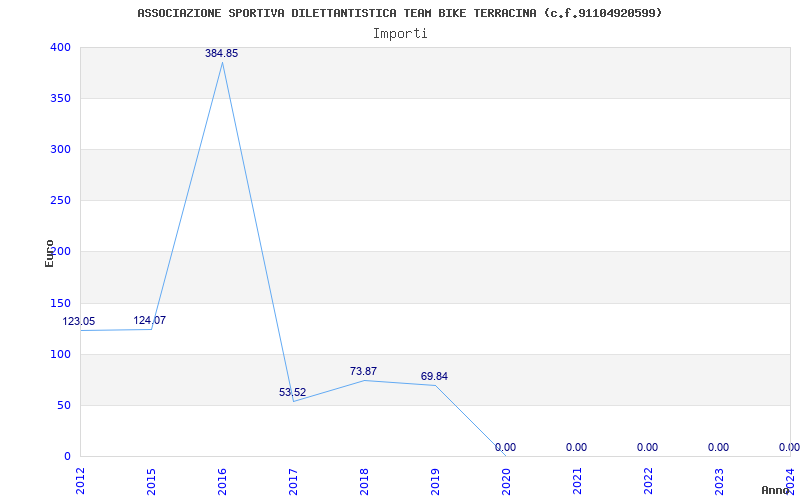This screenshot has width=800, height=500.
Task: Click the x-axis year 2019
Action: pyautogui.click(x=435, y=482)
